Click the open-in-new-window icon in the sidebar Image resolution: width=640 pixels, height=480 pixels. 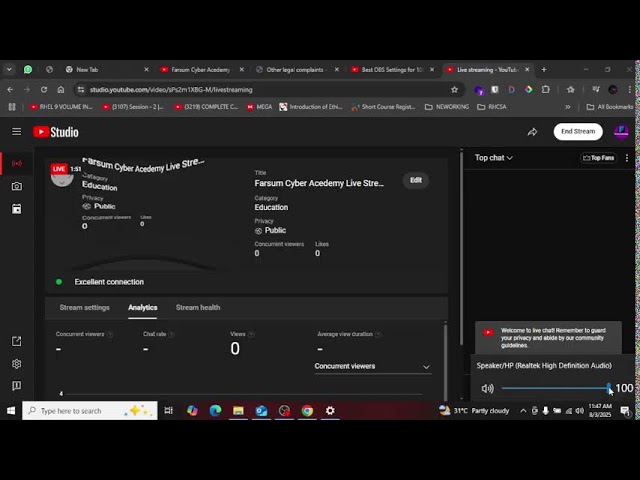pos(17,341)
